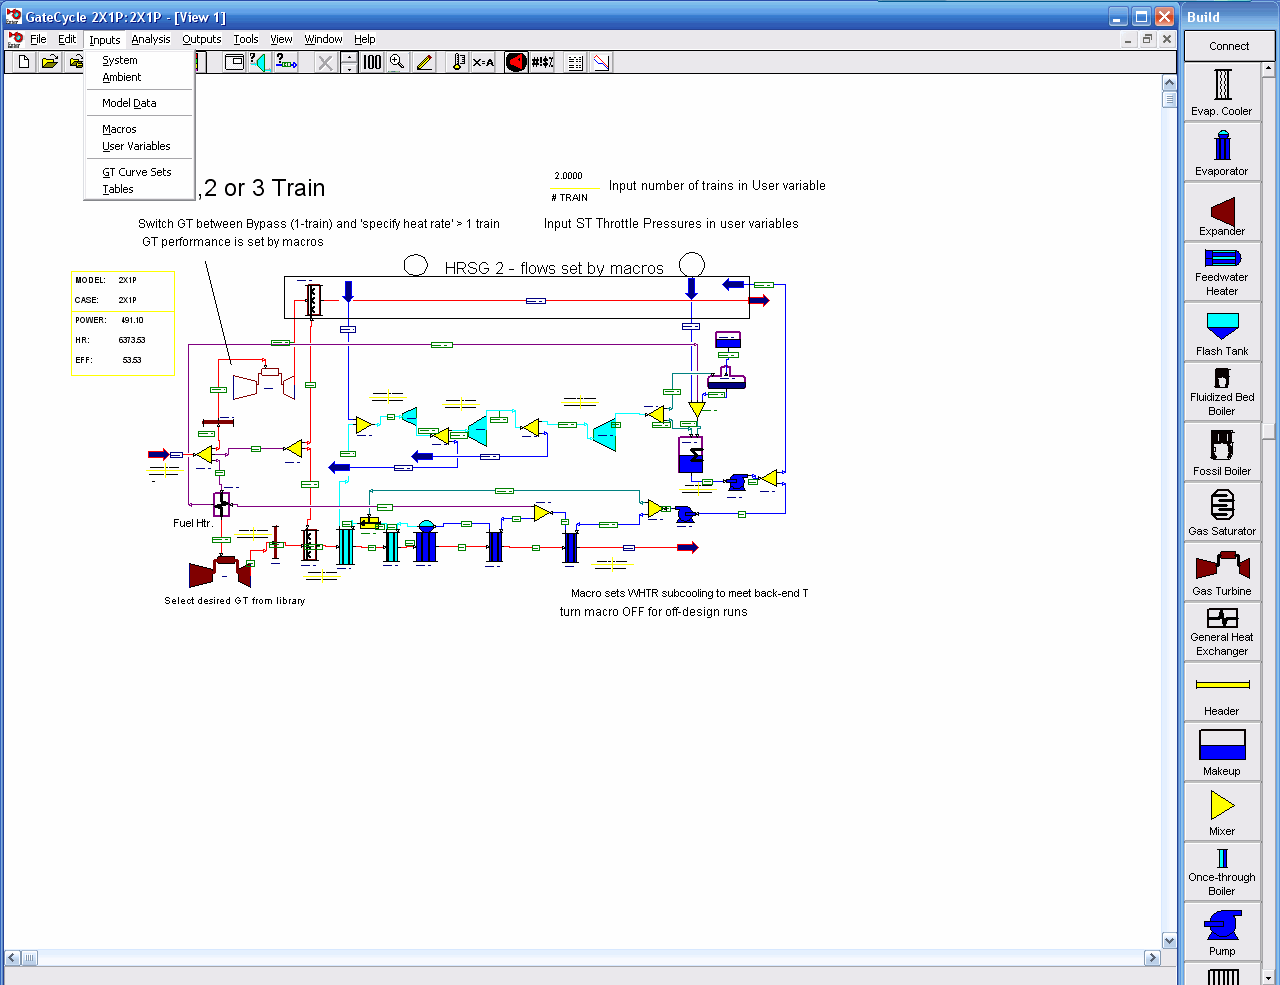This screenshot has width=1280, height=985.
Task: Click the equipment help query icon
Action: (x=259, y=62)
